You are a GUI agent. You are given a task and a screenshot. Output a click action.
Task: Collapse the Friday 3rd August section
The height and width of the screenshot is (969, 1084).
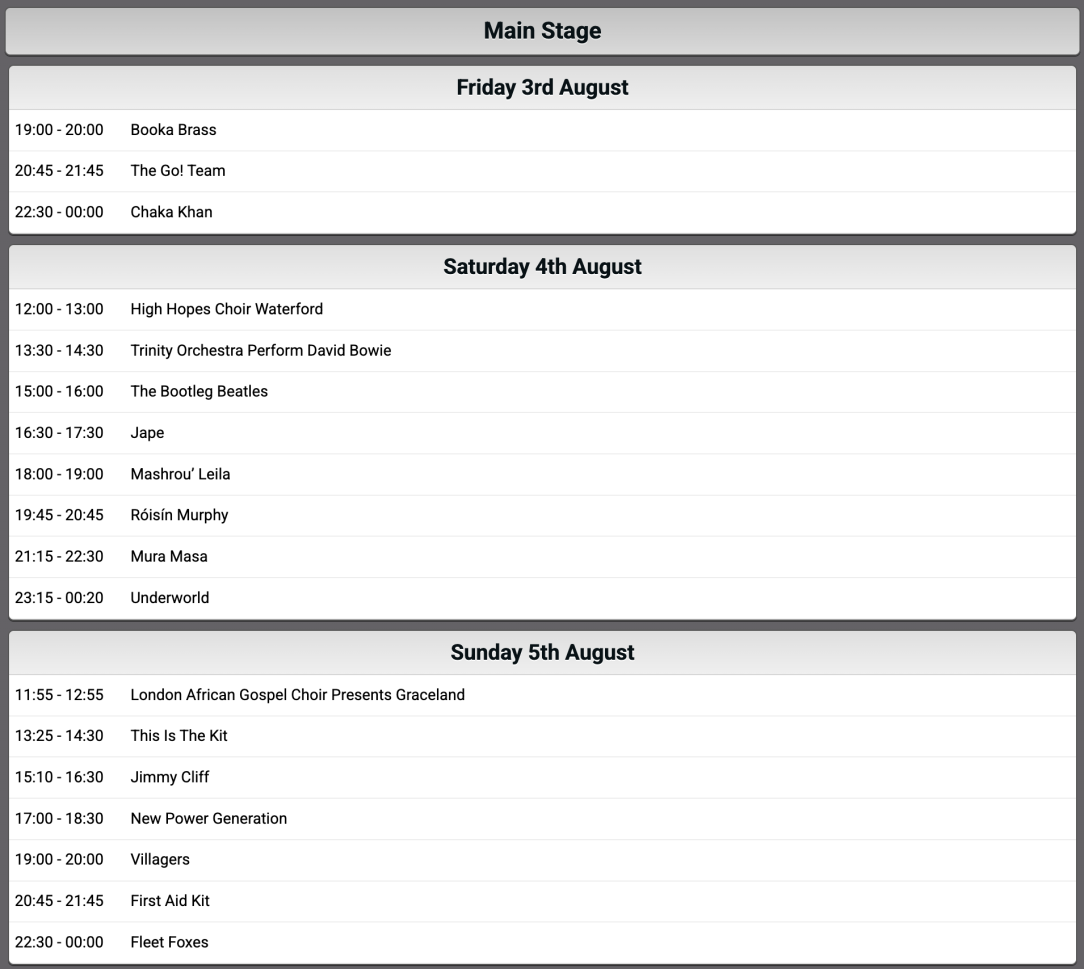point(542,88)
